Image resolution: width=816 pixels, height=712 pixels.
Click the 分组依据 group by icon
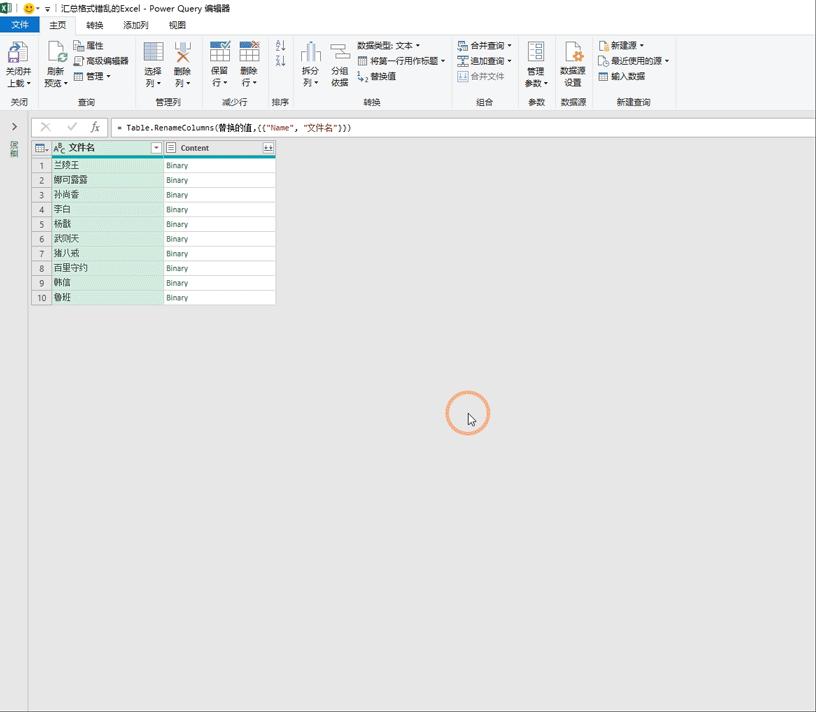(340, 53)
